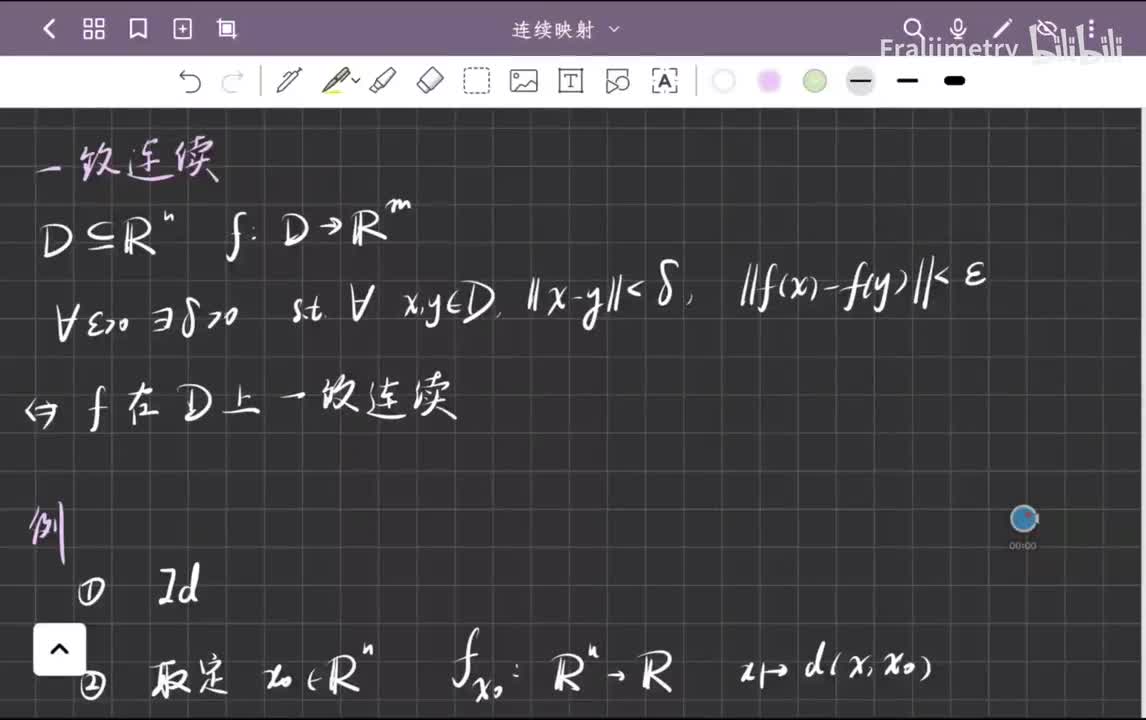This screenshot has width=1146, height=720.
Task: Select the Pencil/marker tool
Action: [383, 80]
